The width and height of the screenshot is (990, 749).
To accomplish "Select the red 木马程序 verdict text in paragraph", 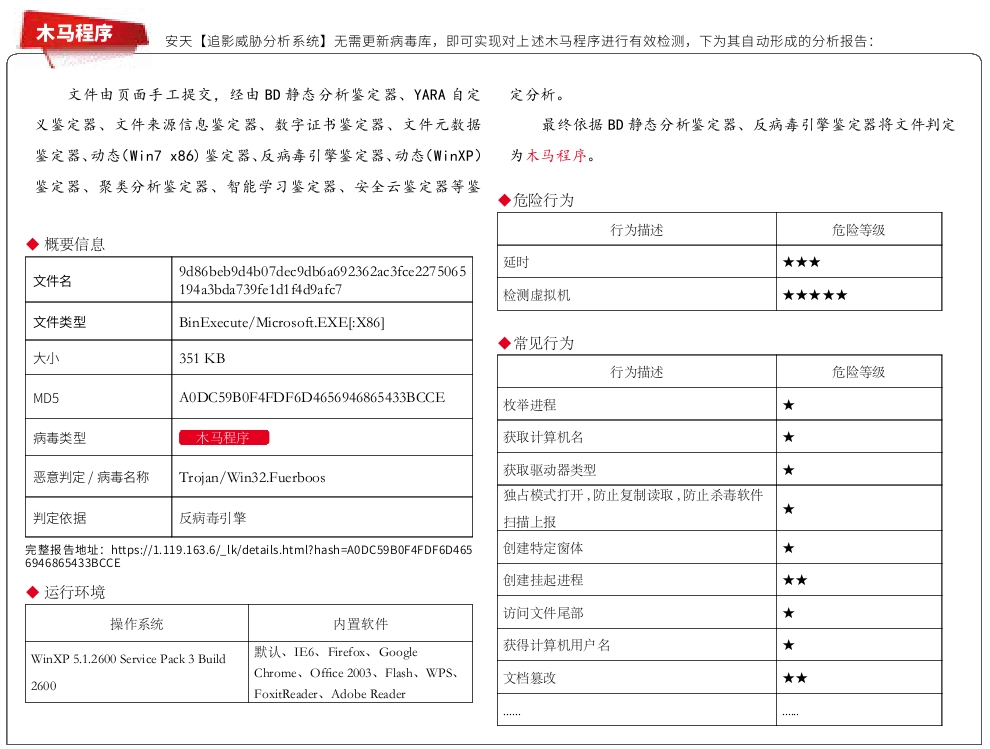I will pos(556,155).
